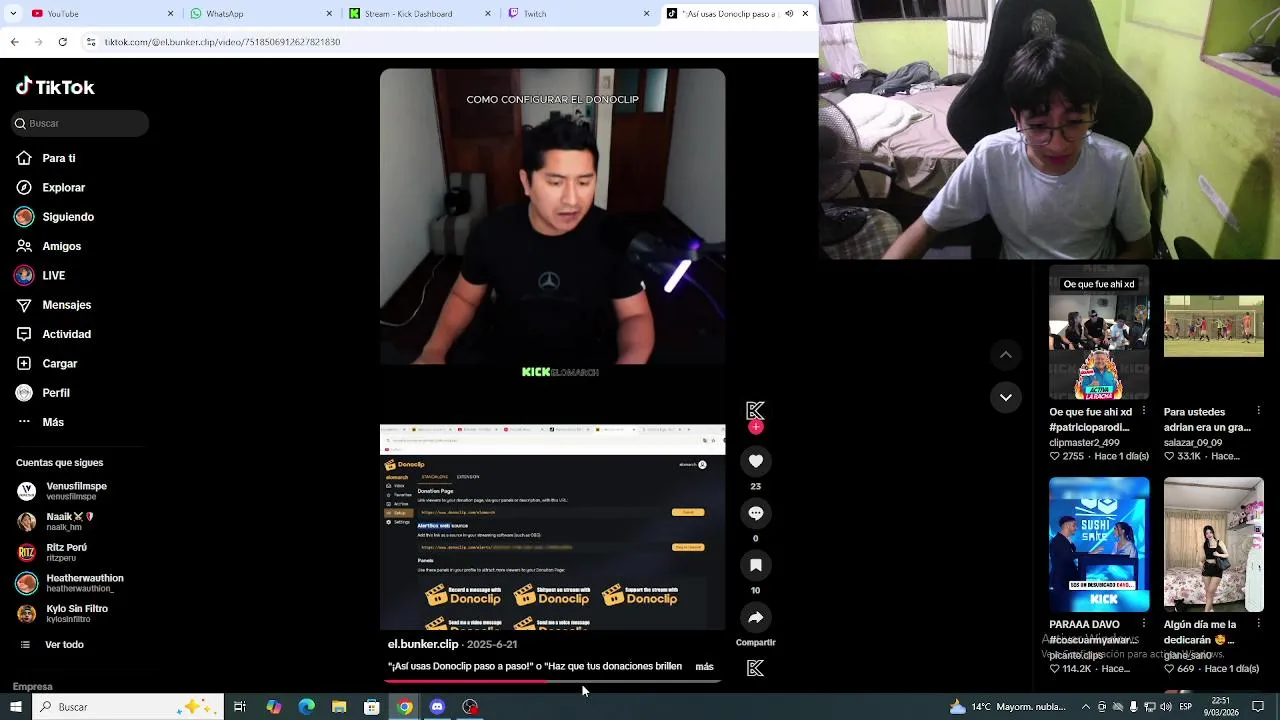Open the Amigos section

pos(49,246)
